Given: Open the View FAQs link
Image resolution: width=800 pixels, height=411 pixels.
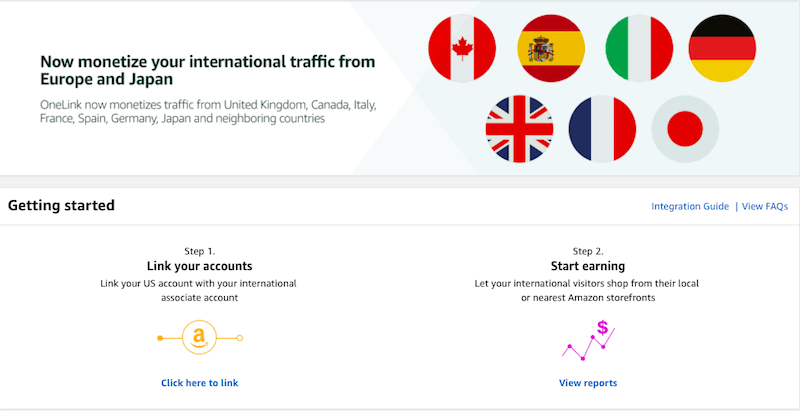Looking at the screenshot, I should point(765,206).
